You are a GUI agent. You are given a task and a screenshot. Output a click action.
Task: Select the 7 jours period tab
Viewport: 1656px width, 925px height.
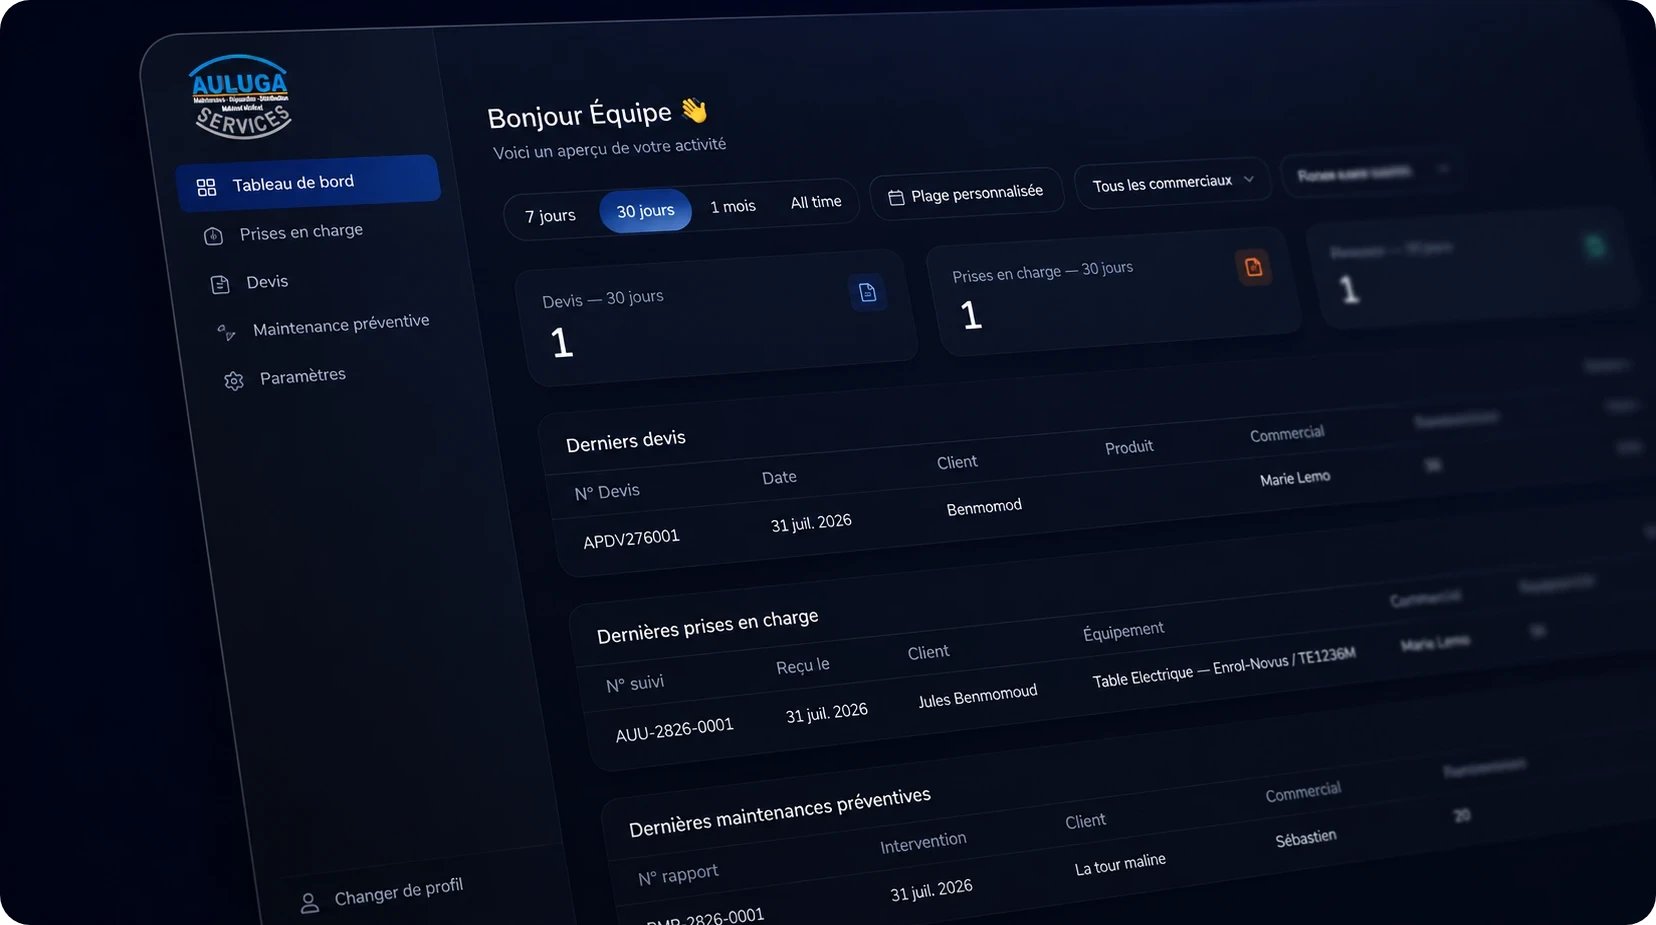[x=550, y=216]
